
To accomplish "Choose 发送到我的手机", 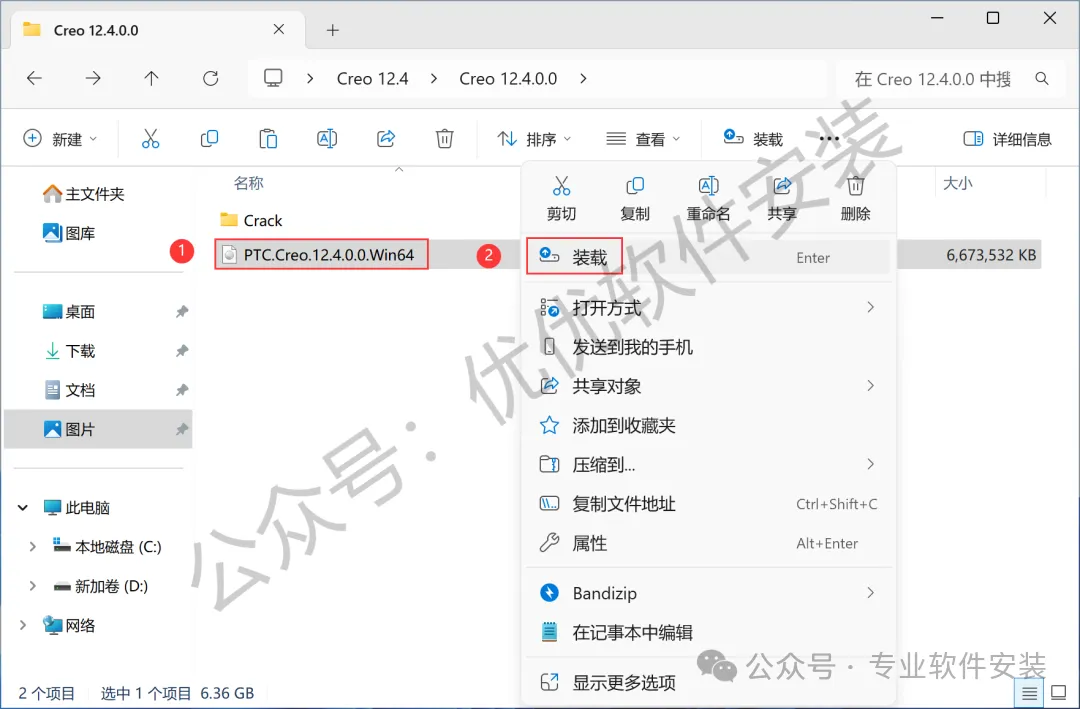I will pyautogui.click(x=708, y=347).
